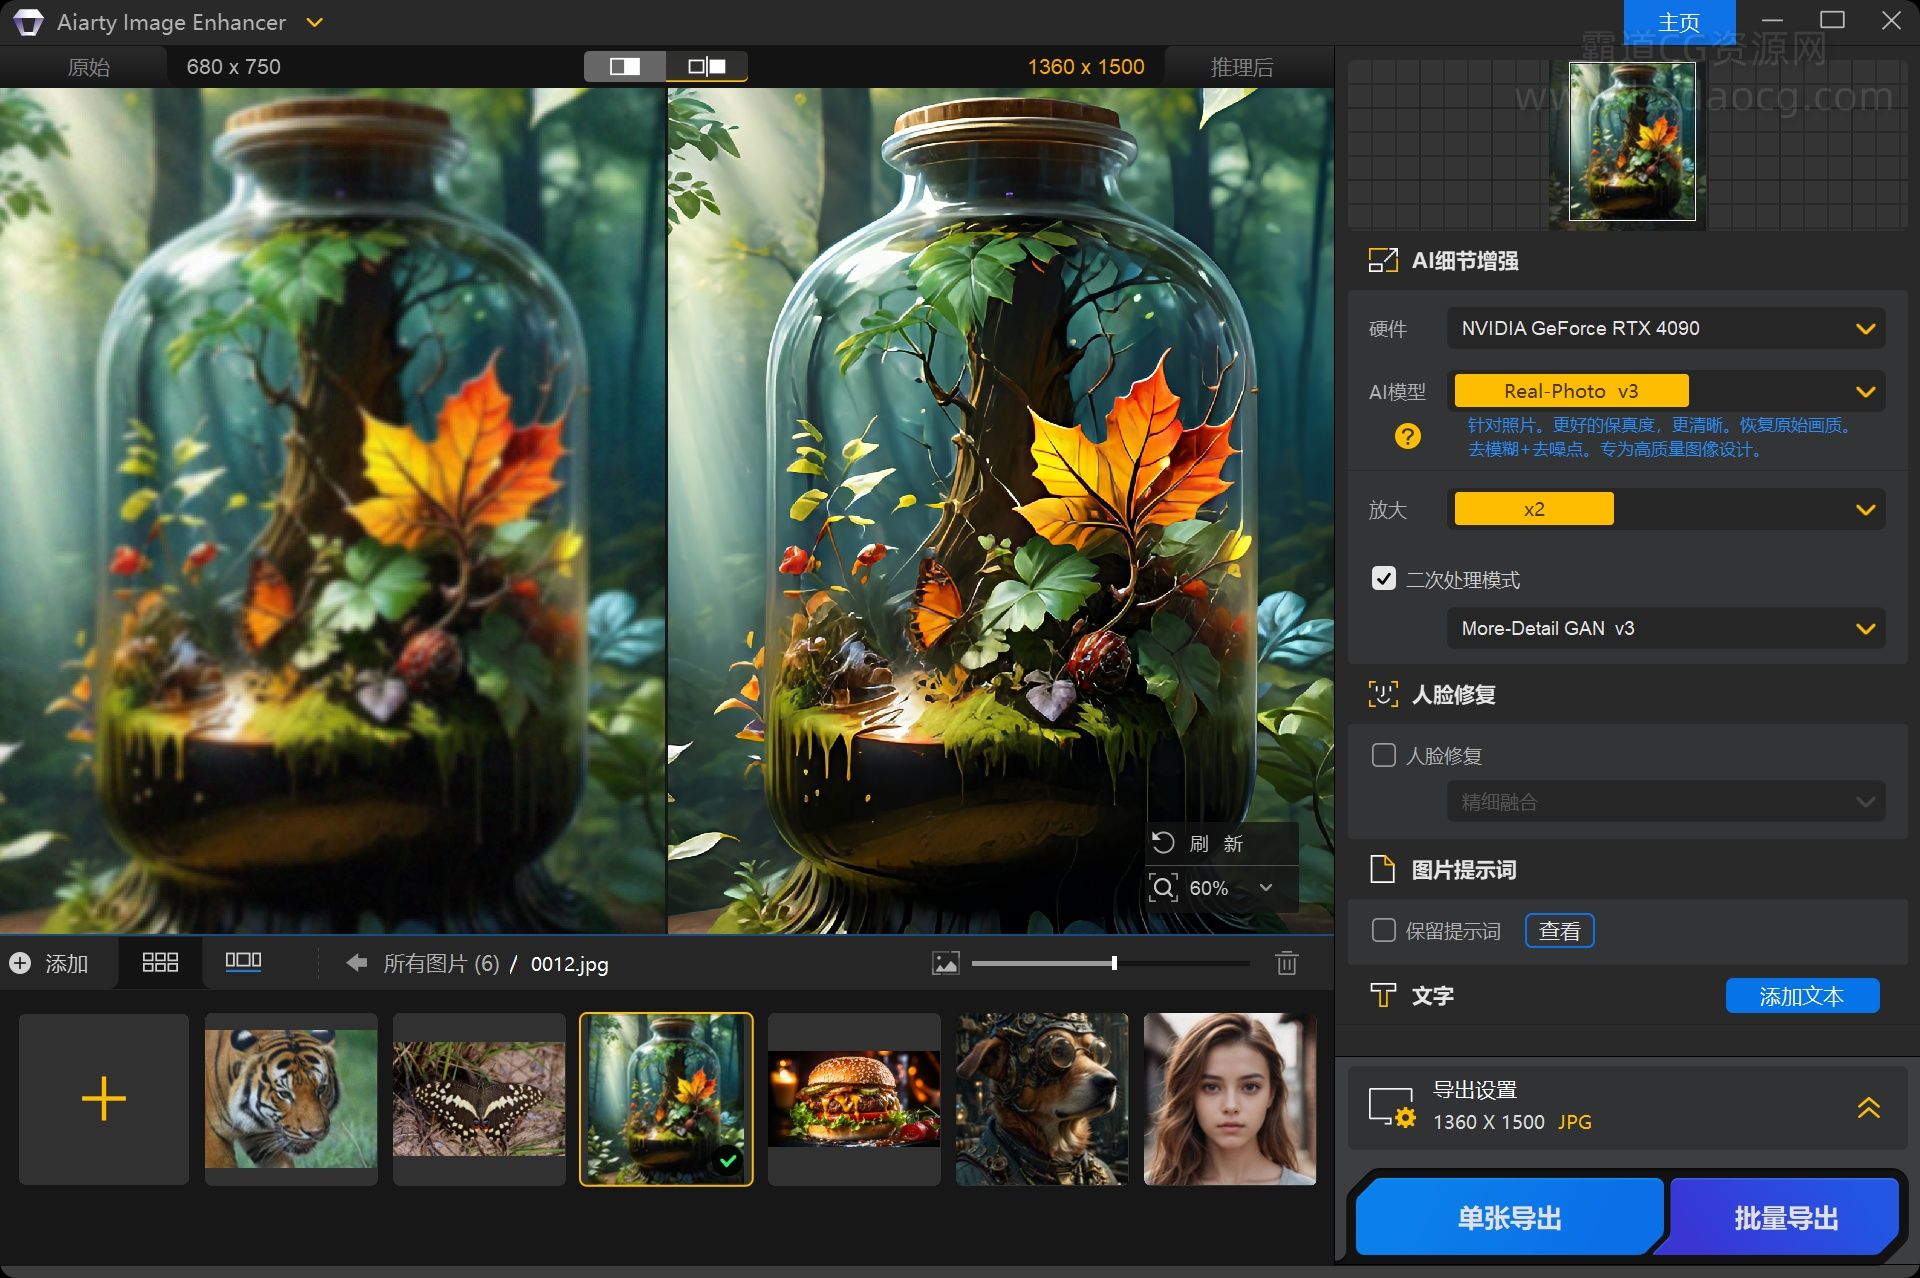The width and height of the screenshot is (1920, 1278).
Task: Click the refresh (刷新) icon
Action: pos(1163,843)
